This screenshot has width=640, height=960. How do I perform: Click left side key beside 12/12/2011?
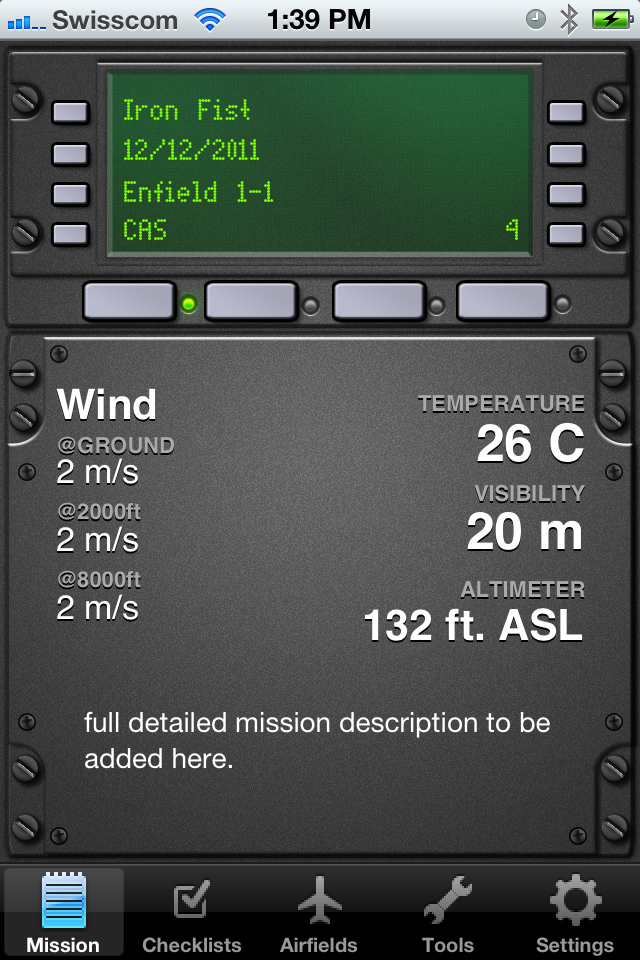point(70,154)
